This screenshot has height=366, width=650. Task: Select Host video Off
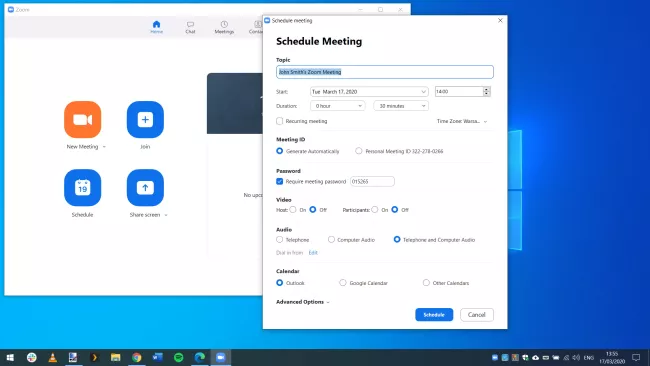point(313,210)
